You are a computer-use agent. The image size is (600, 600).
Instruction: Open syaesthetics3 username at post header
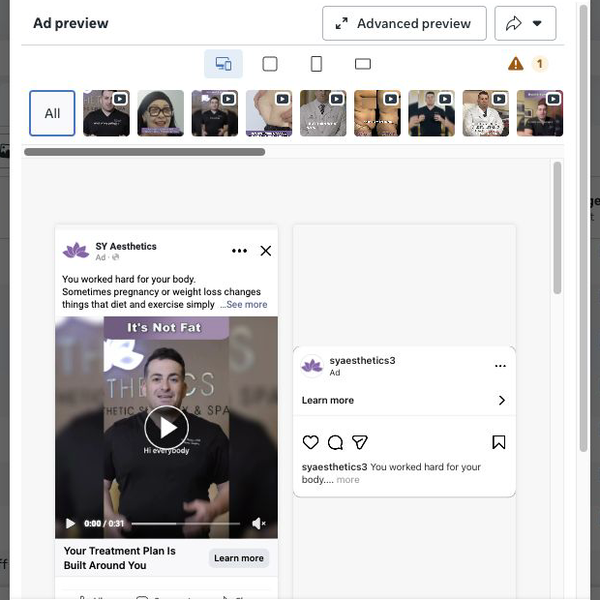click(362, 360)
